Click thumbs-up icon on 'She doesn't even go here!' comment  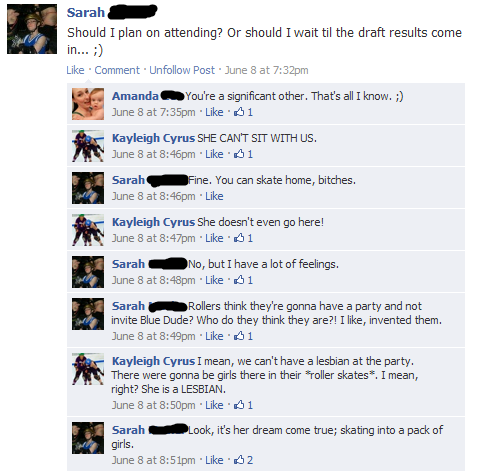(239, 238)
